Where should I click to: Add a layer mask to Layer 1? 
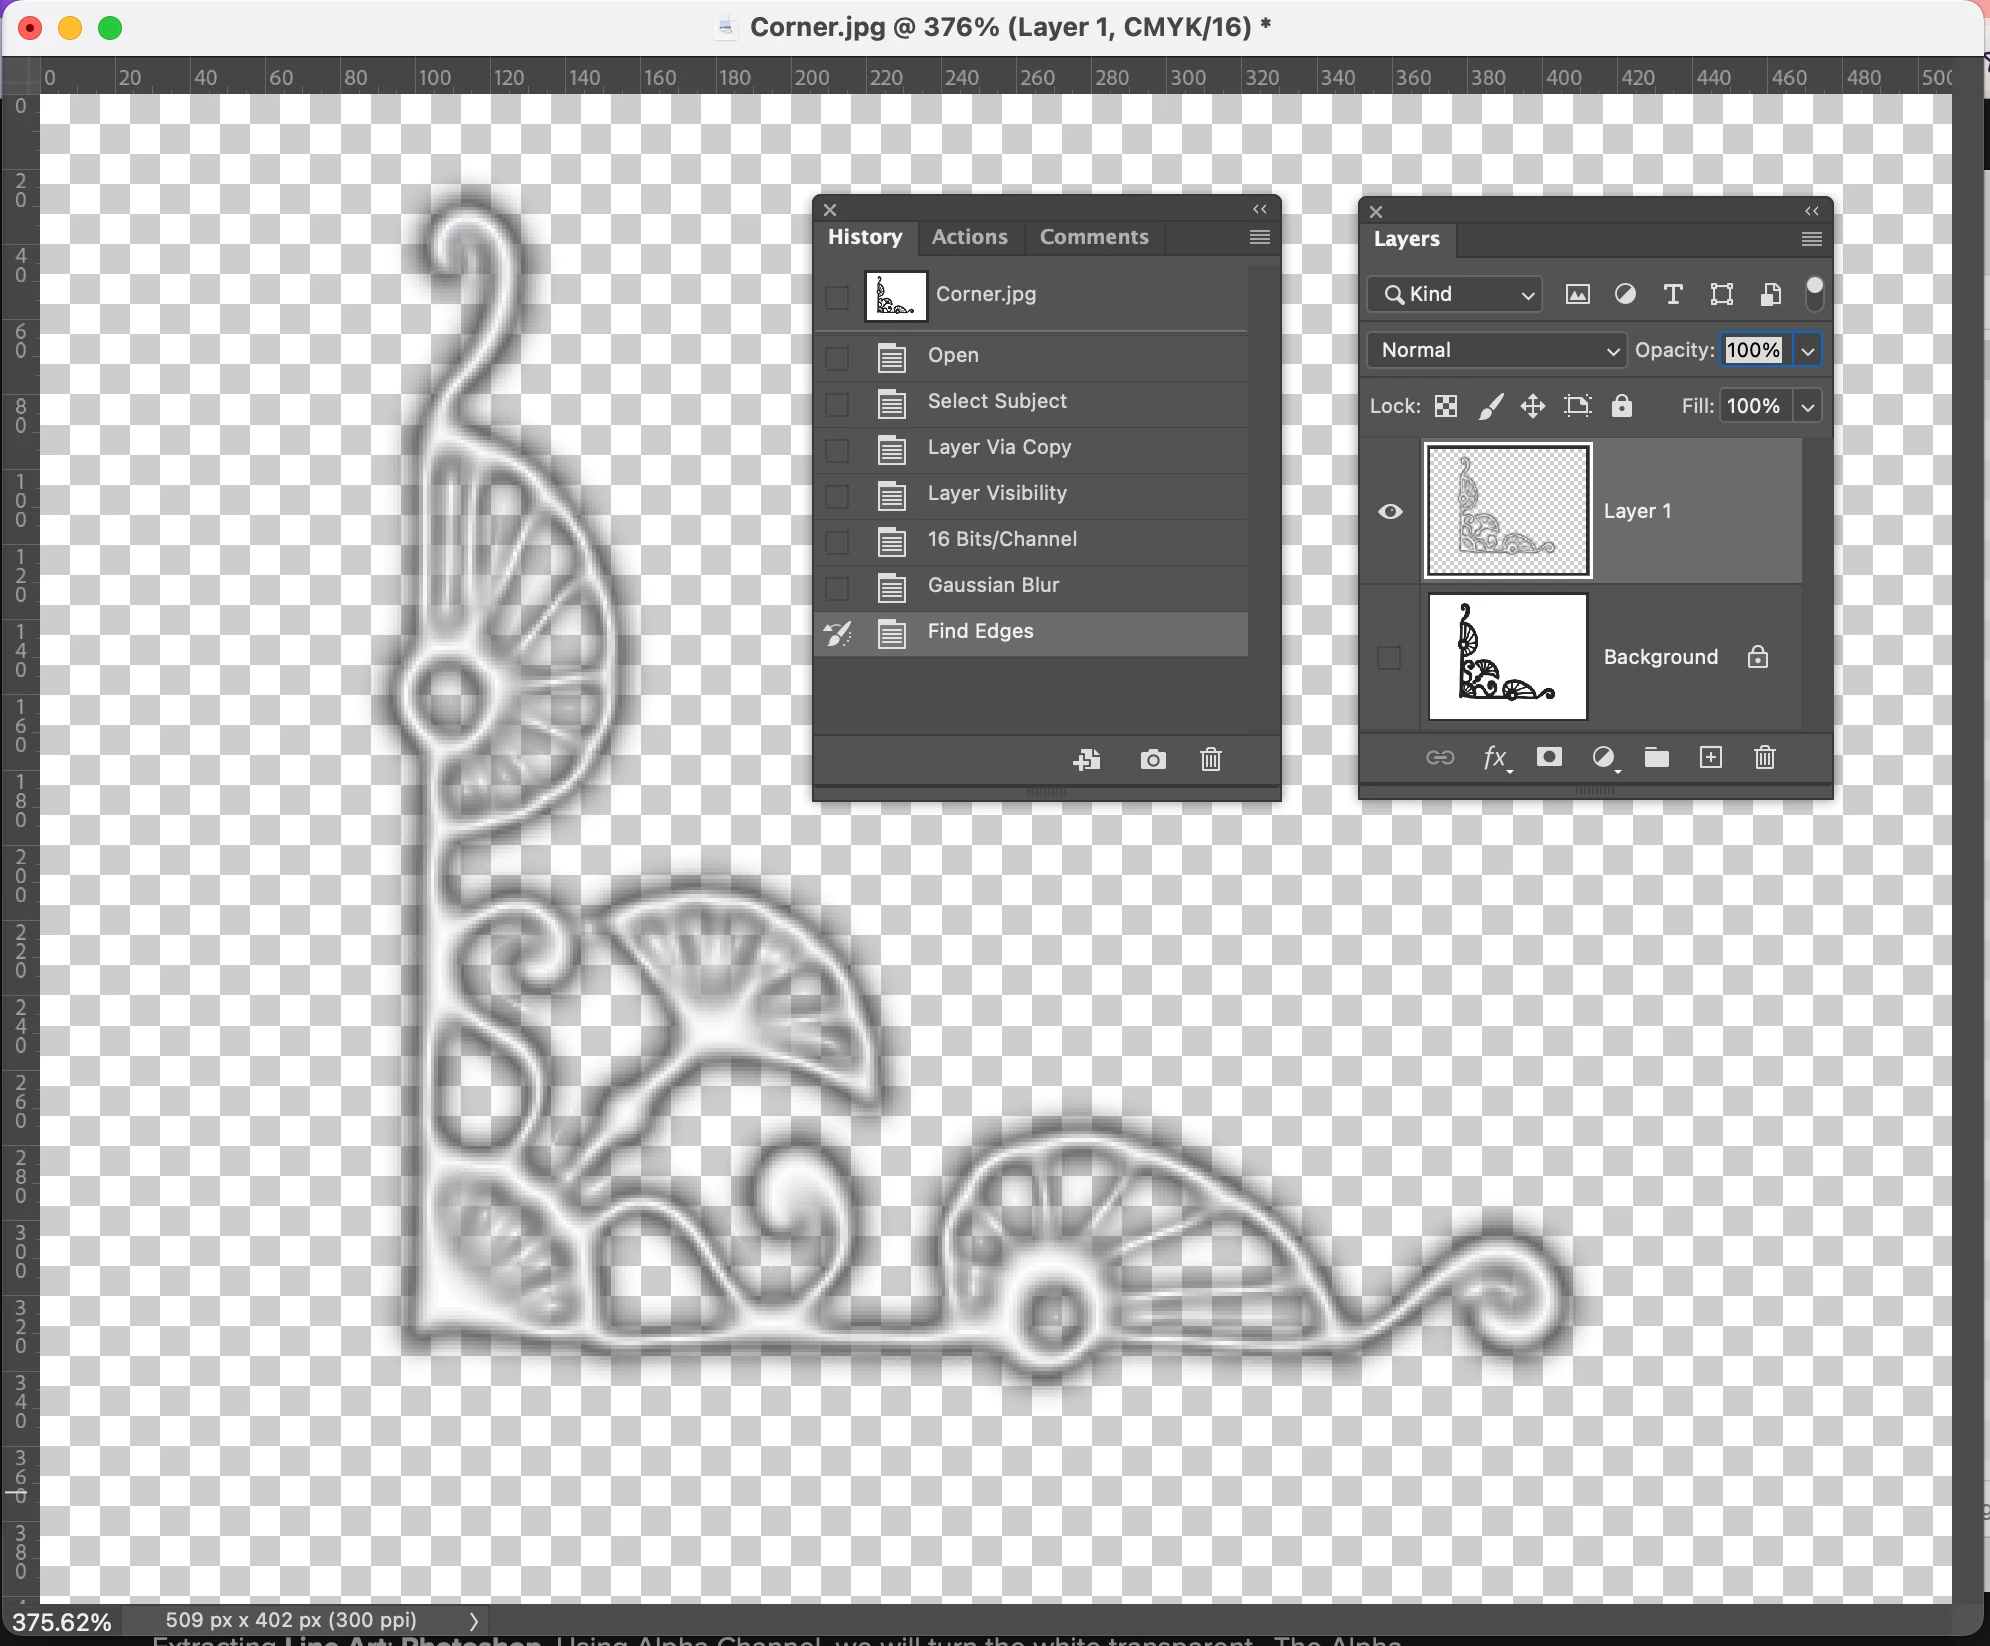tap(1549, 758)
